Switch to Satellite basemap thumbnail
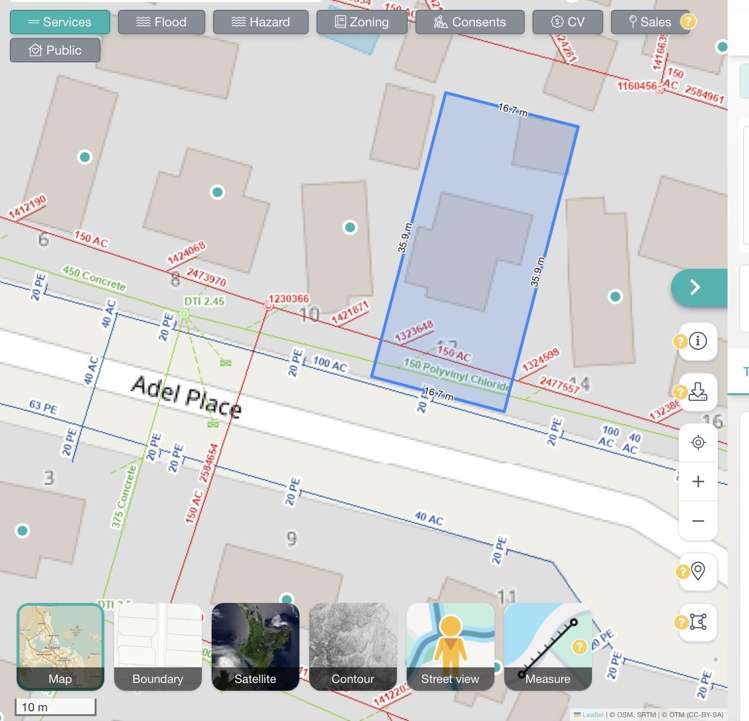Image resolution: width=749 pixels, height=721 pixels. [x=255, y=646]
